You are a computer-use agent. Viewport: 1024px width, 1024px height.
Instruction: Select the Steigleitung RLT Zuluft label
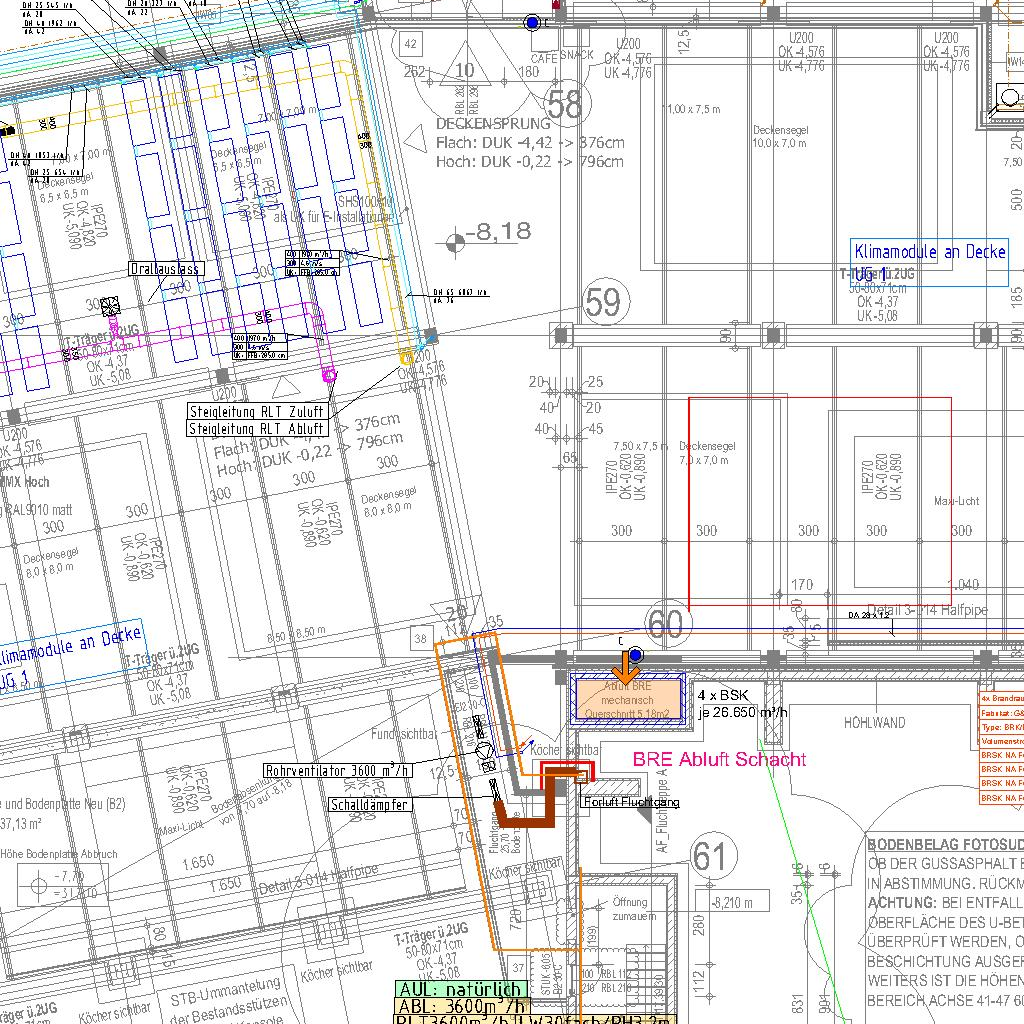coord(257,412)
